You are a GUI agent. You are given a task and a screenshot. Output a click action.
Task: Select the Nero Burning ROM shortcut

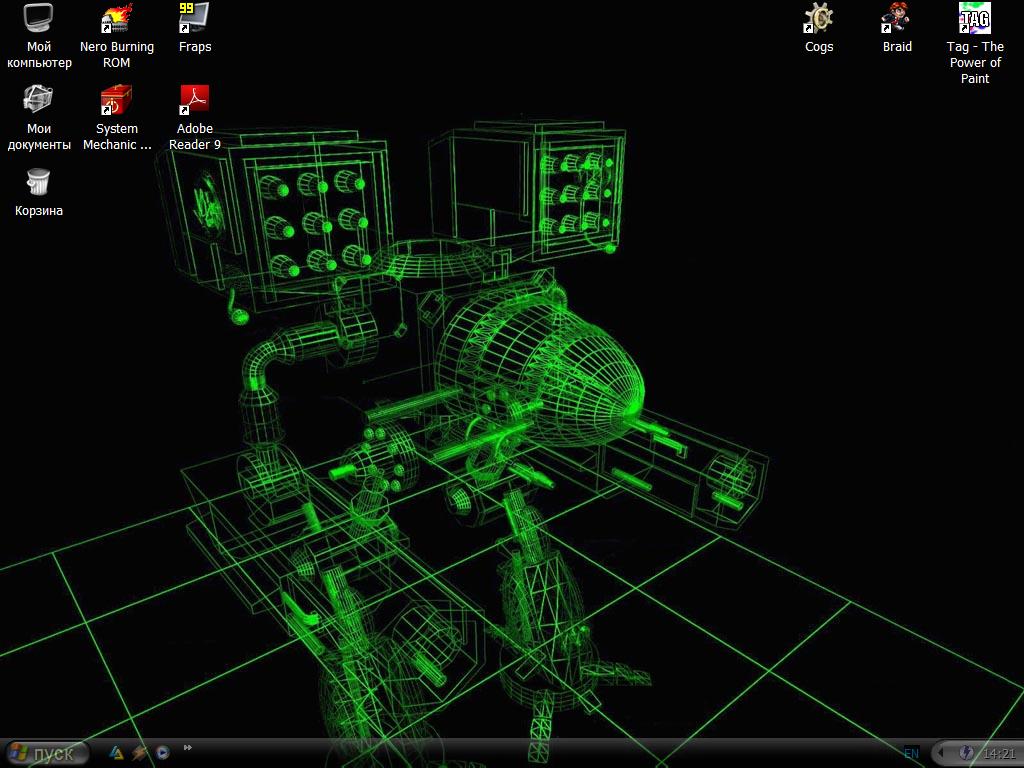point(117,19)
